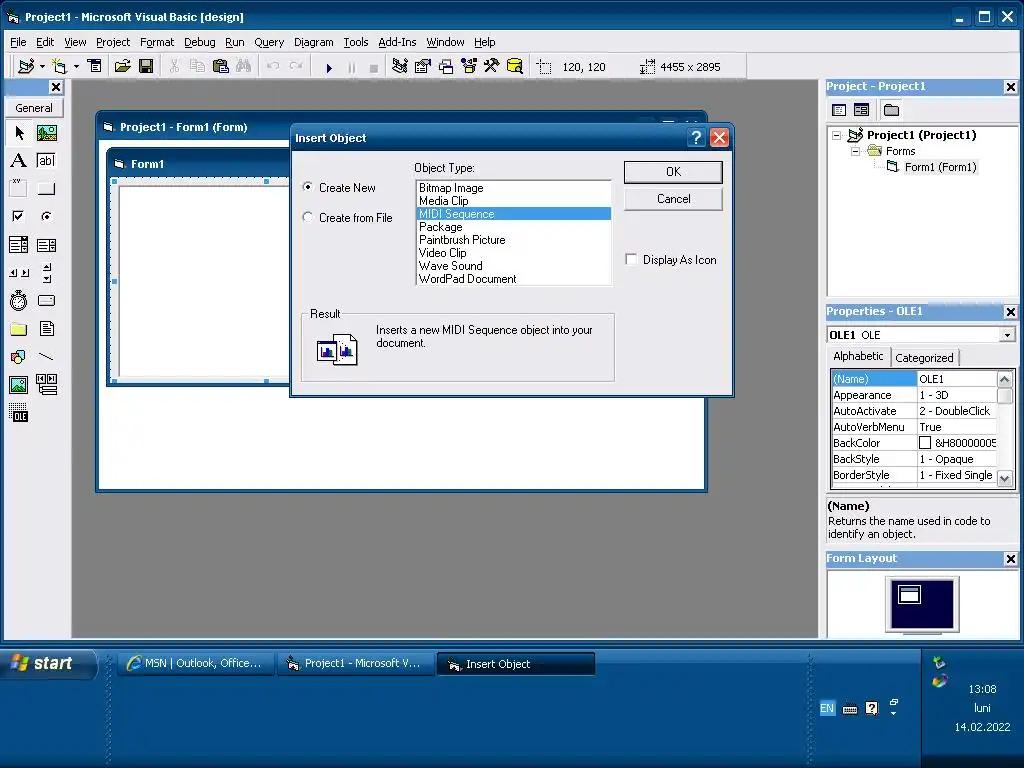Start the program with the Run arrow

click(329, 67)
